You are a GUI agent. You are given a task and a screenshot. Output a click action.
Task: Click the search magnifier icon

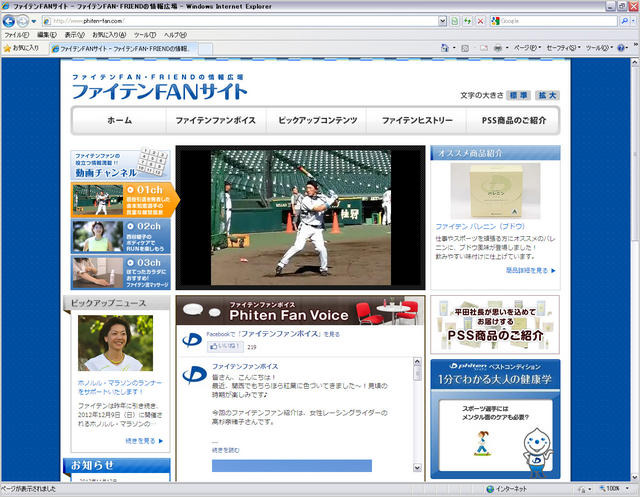(x=624, y=21)
